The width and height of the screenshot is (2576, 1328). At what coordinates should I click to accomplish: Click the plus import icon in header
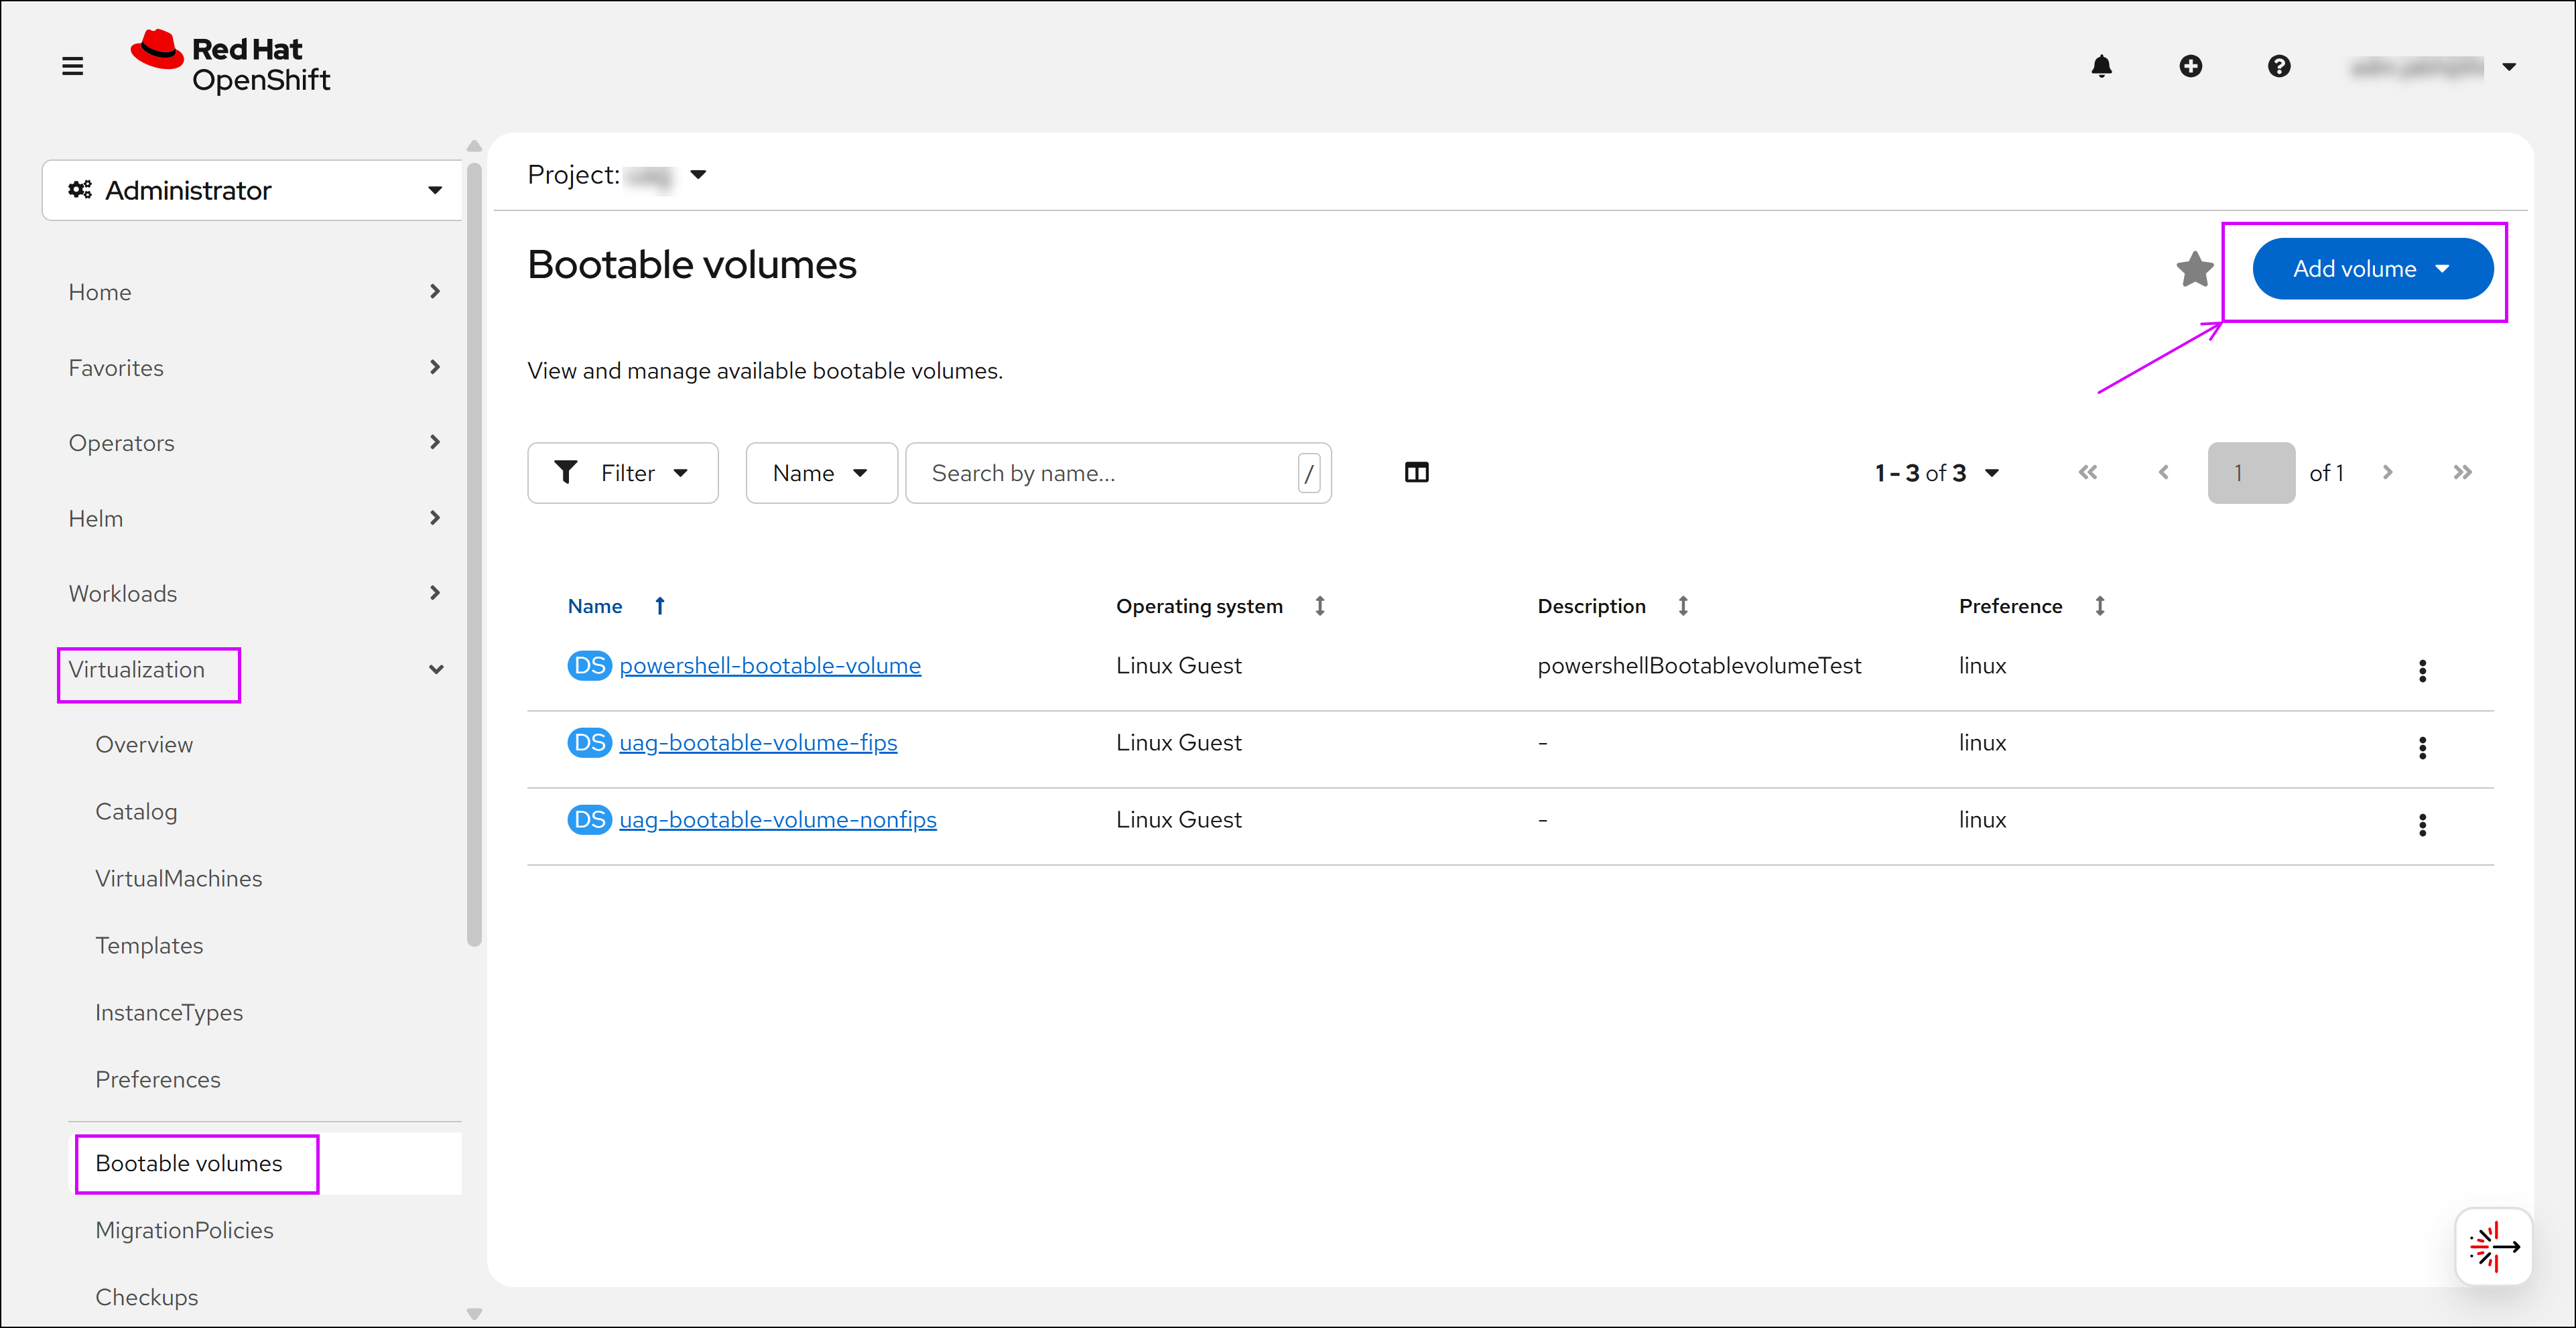tap(2190, 66)
